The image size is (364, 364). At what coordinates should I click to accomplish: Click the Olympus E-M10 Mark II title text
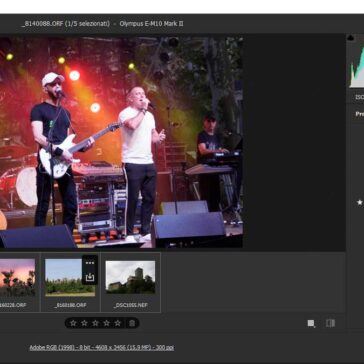(x=151, y=24)
